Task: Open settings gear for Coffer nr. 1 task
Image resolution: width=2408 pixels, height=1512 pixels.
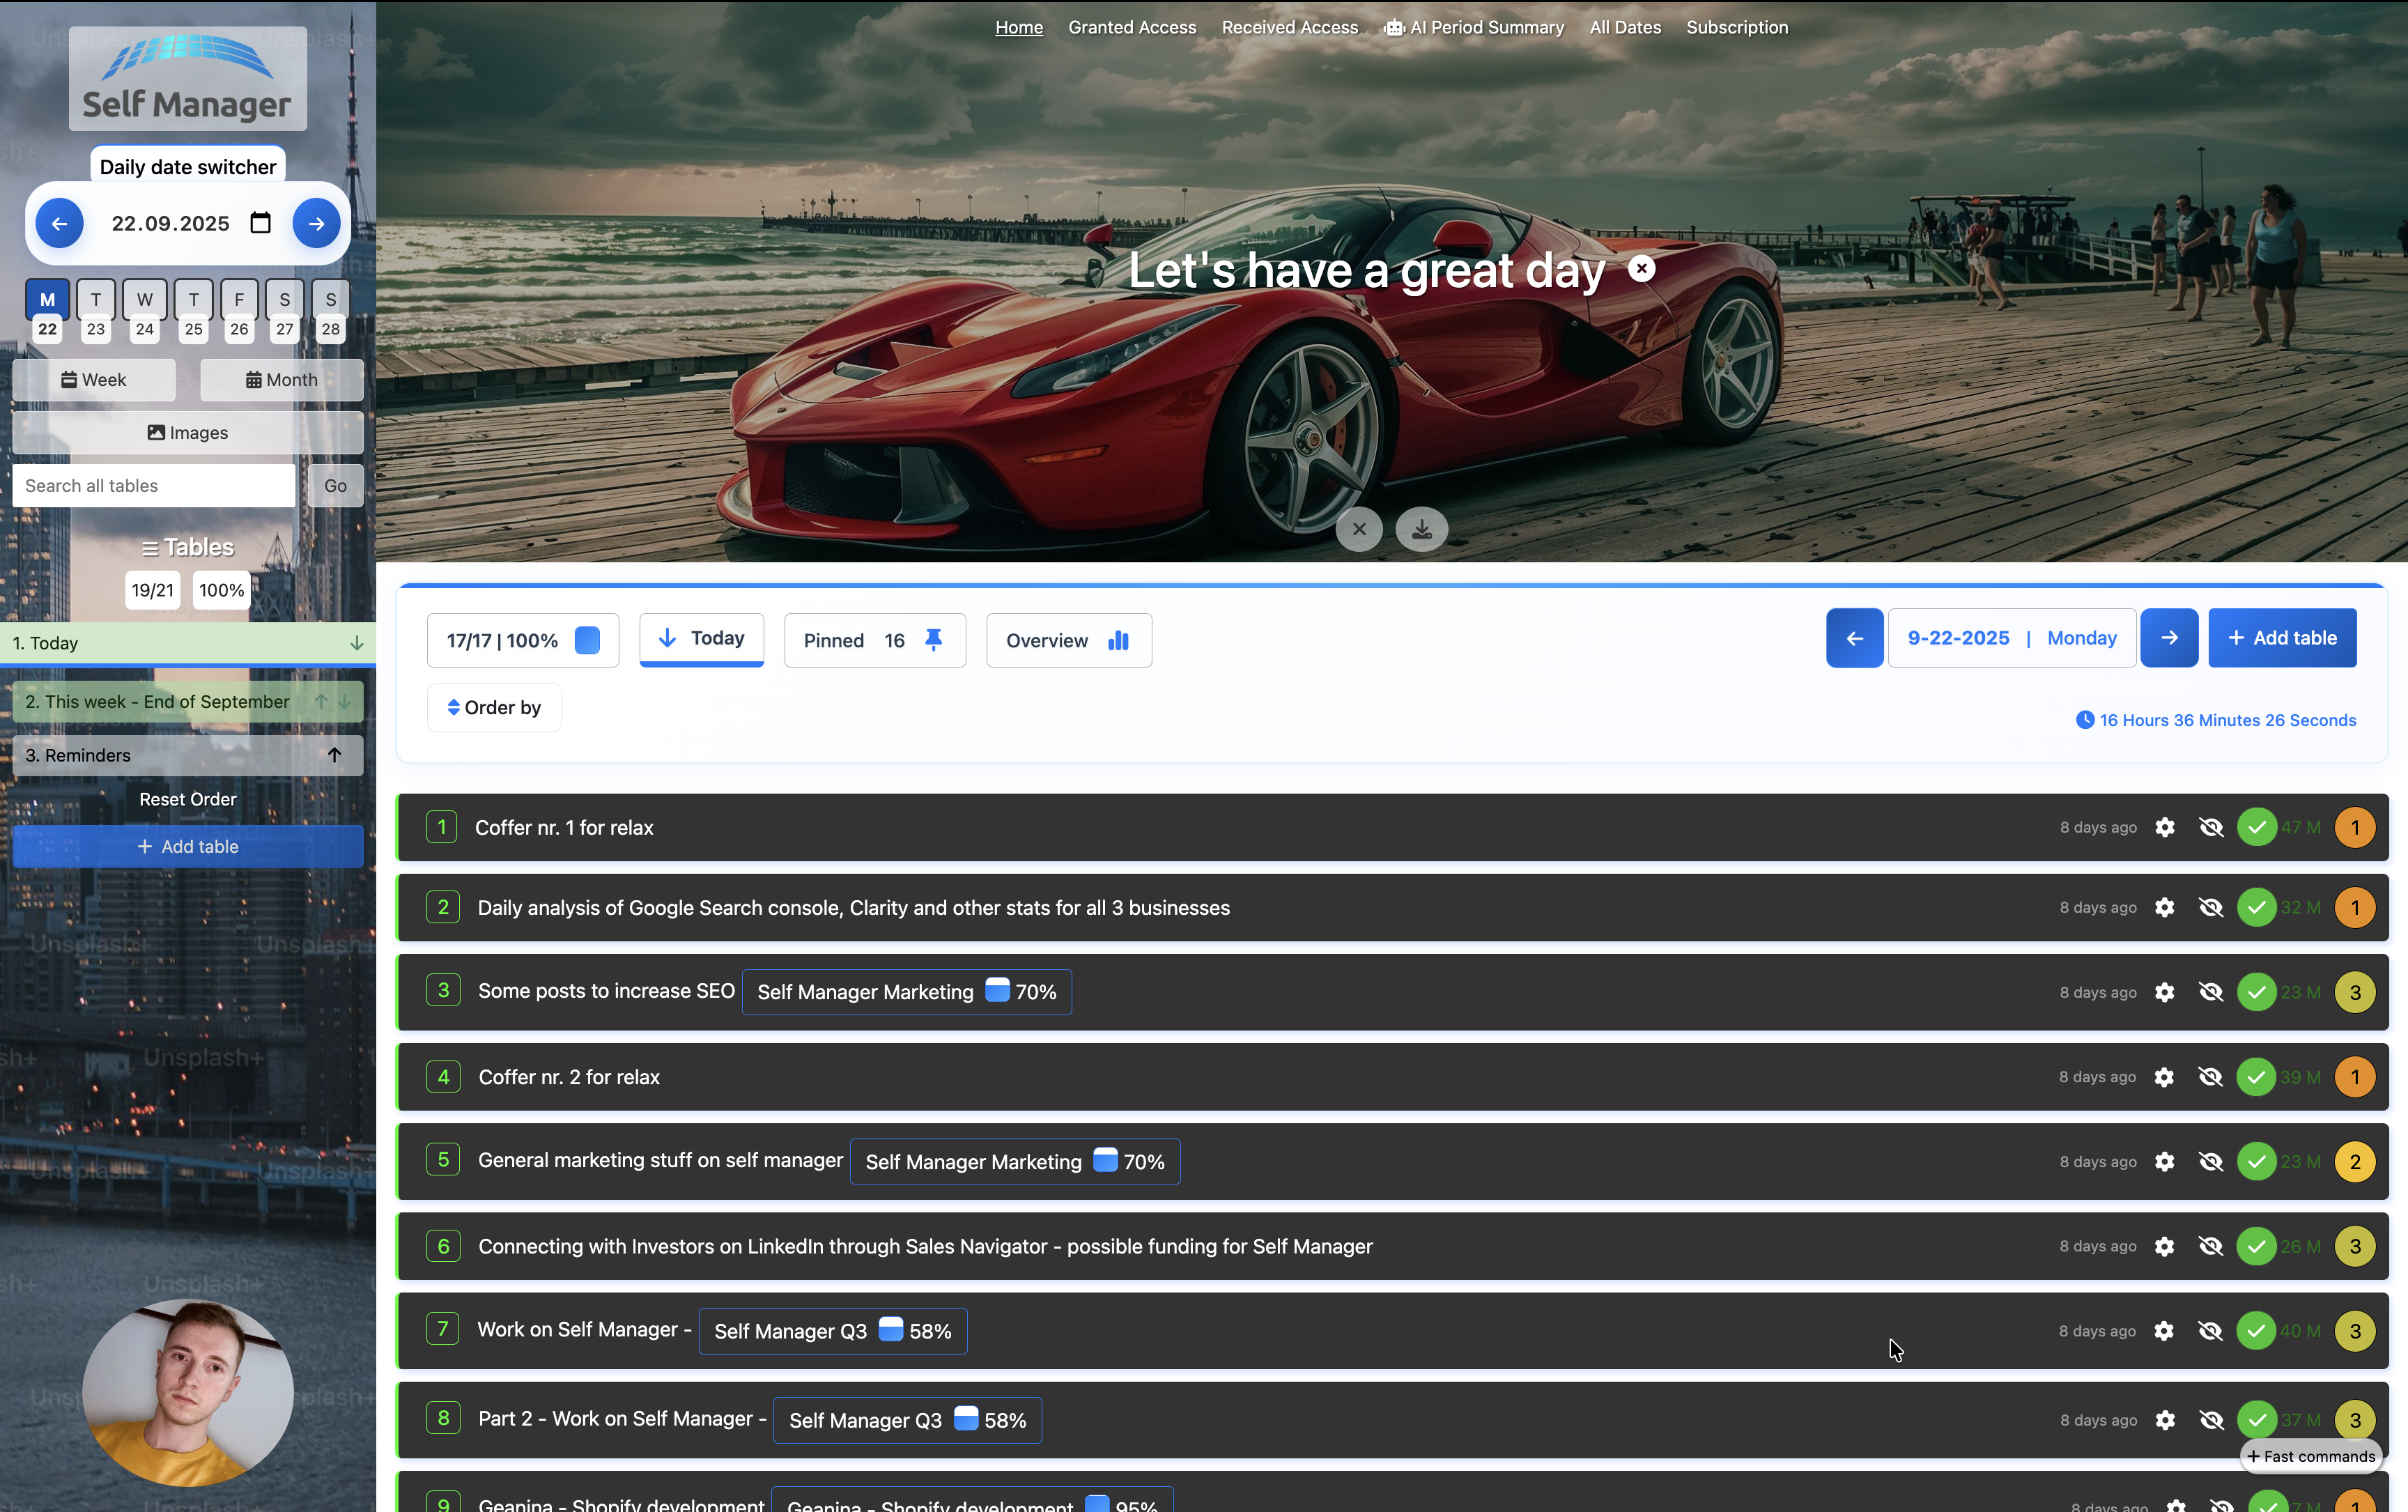Action: pyautogui.click(x=2164, y=827)
